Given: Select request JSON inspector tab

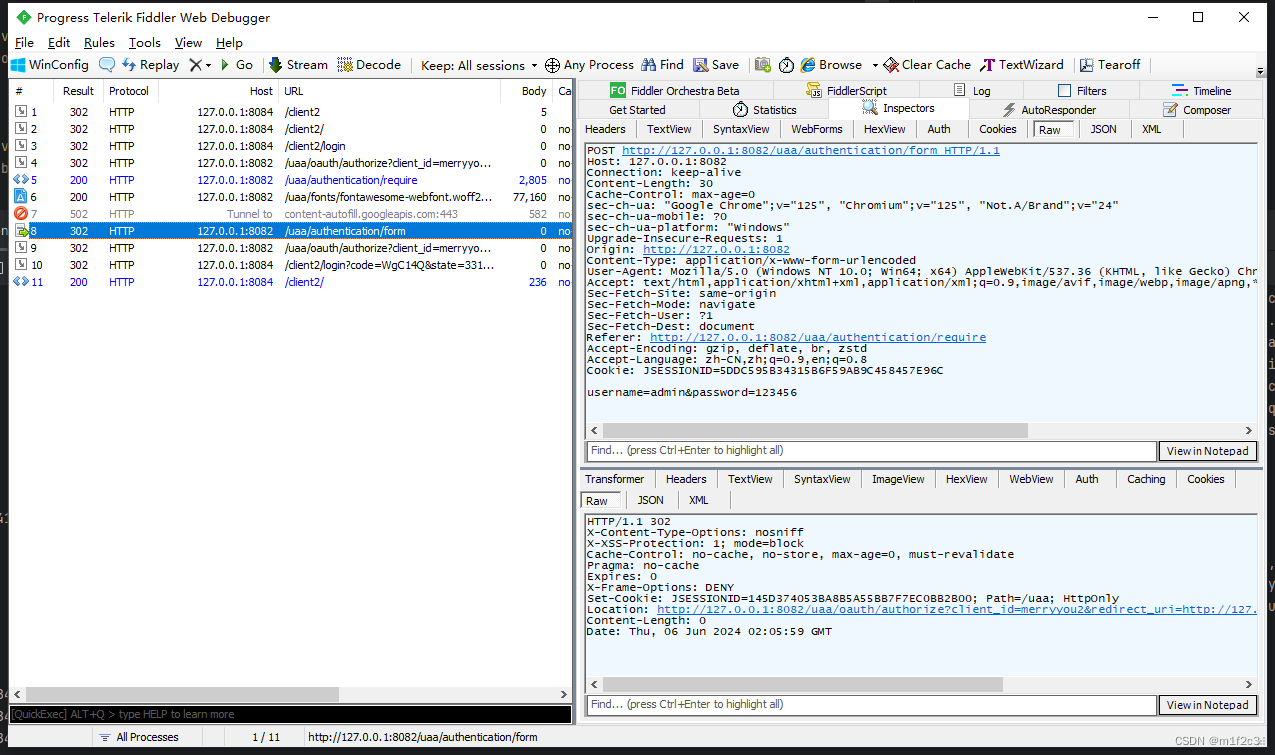Looking at the screenshot, I should pos(1103,129).
